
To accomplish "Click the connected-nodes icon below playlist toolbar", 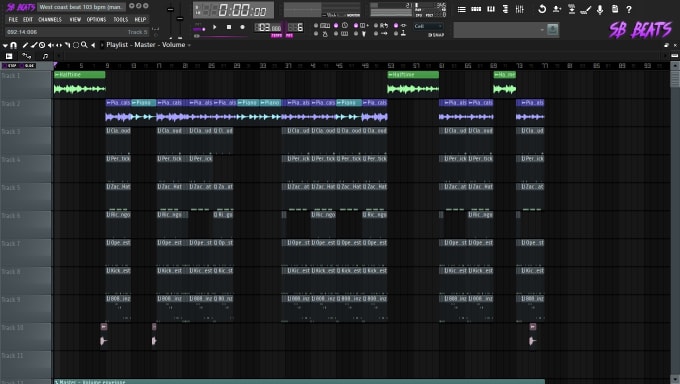I will pos(26,56).
